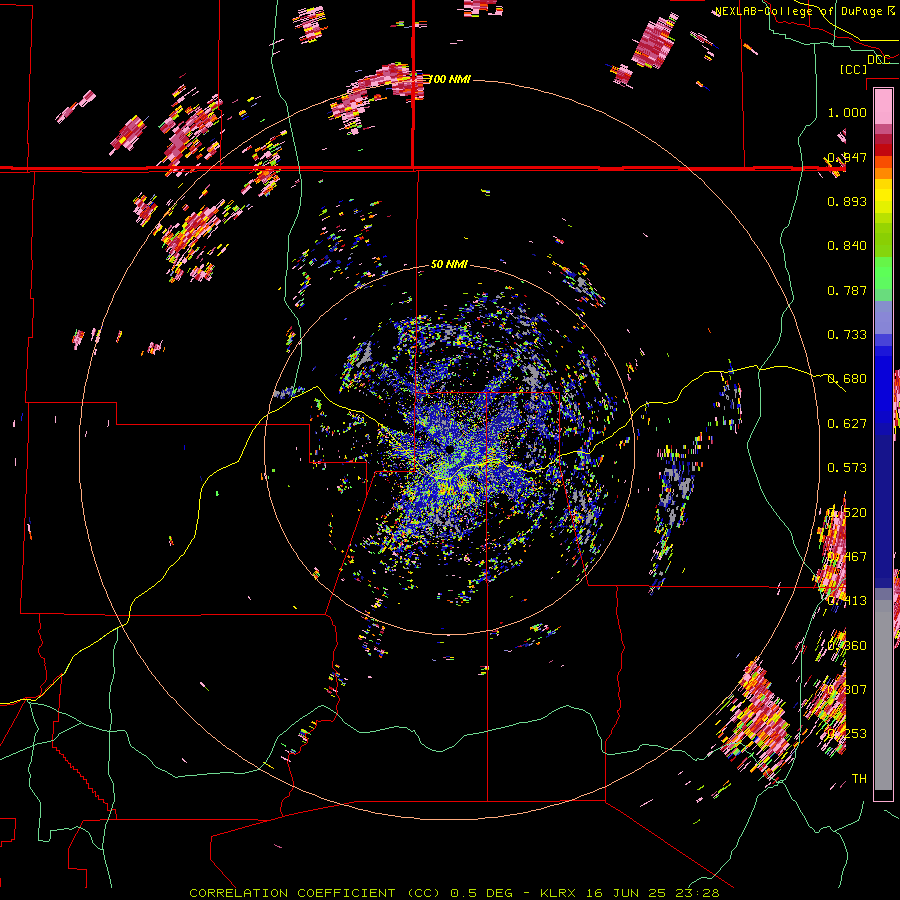Select the 0.893 value on the color scale

[x=847, y=201]
